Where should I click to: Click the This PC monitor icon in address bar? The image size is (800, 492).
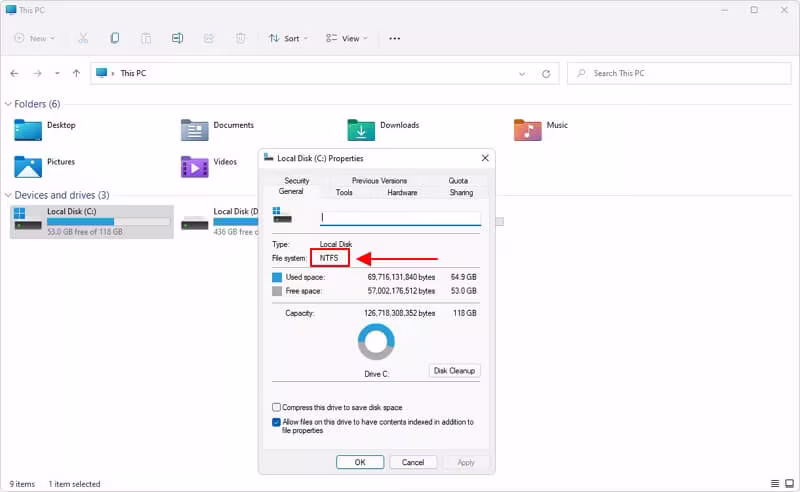pos(102,73)
